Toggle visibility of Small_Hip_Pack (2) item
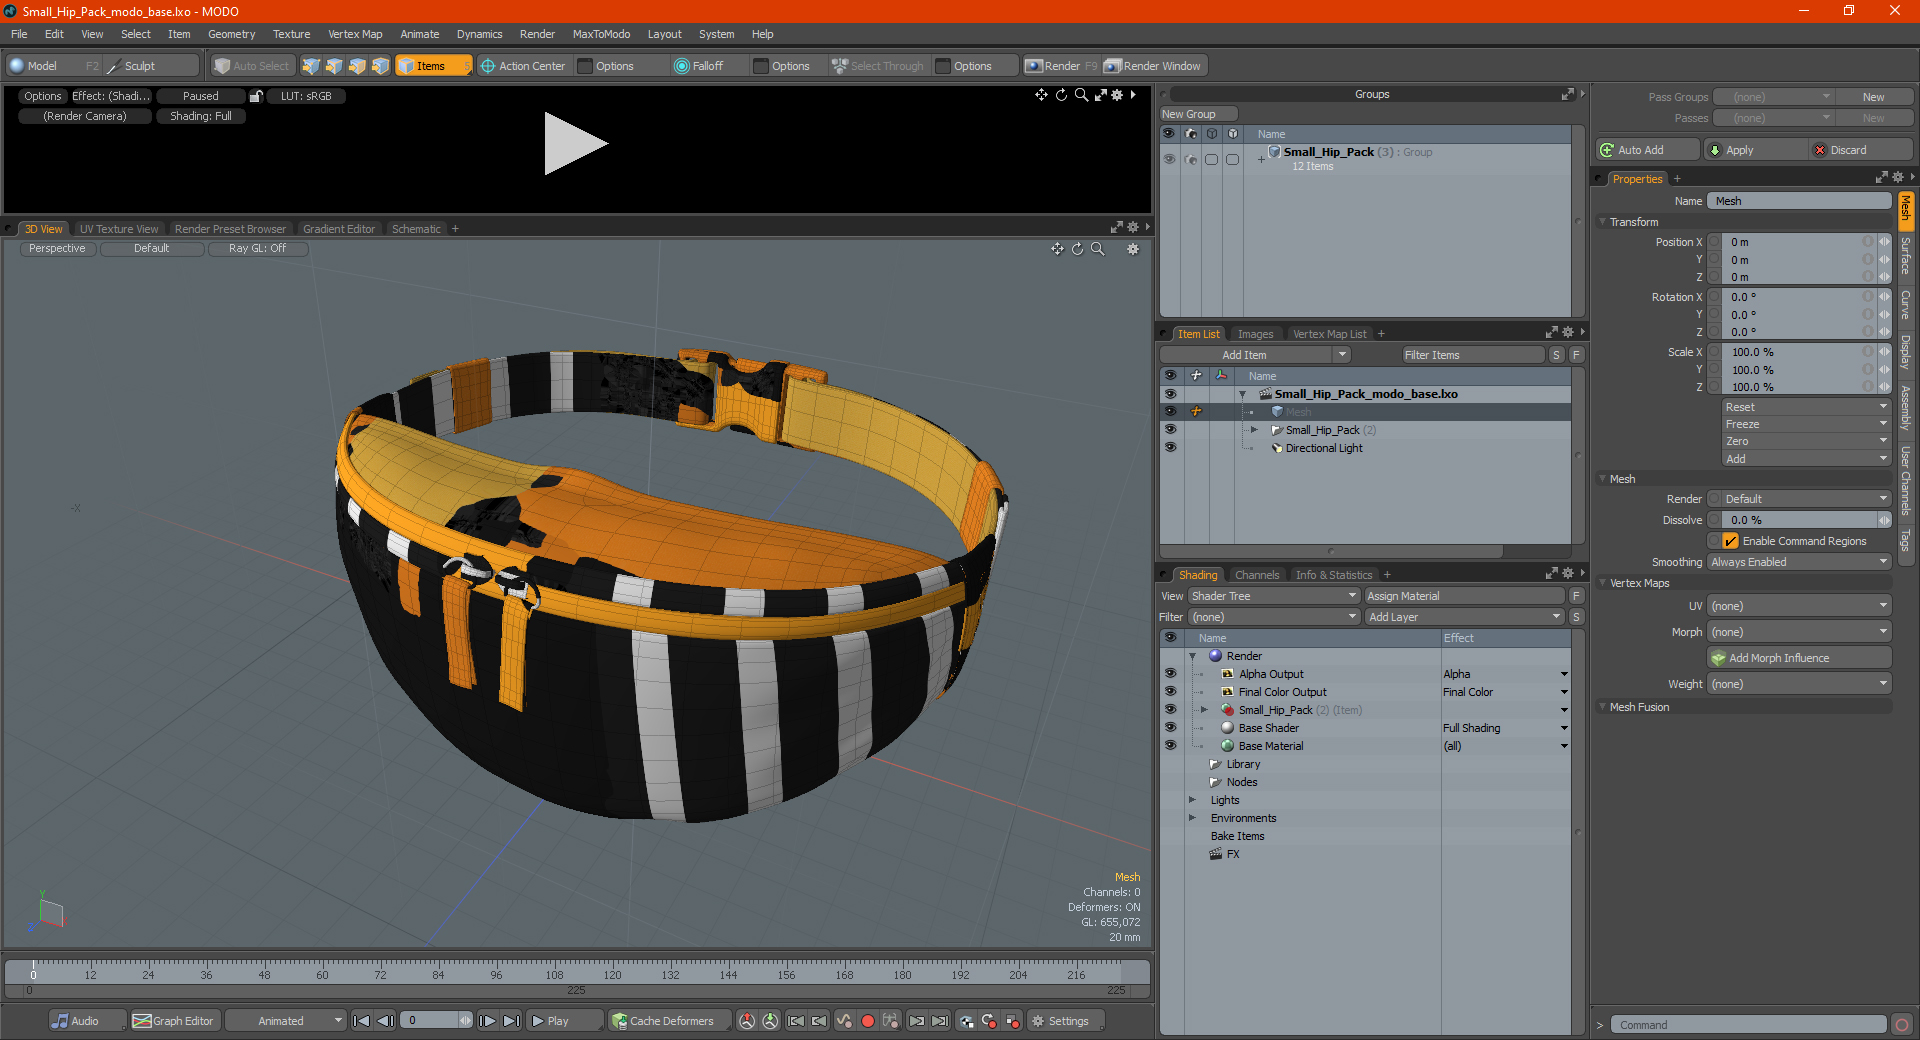The width and height of the screenshot is (1920, 1040). click(1170, 430)
